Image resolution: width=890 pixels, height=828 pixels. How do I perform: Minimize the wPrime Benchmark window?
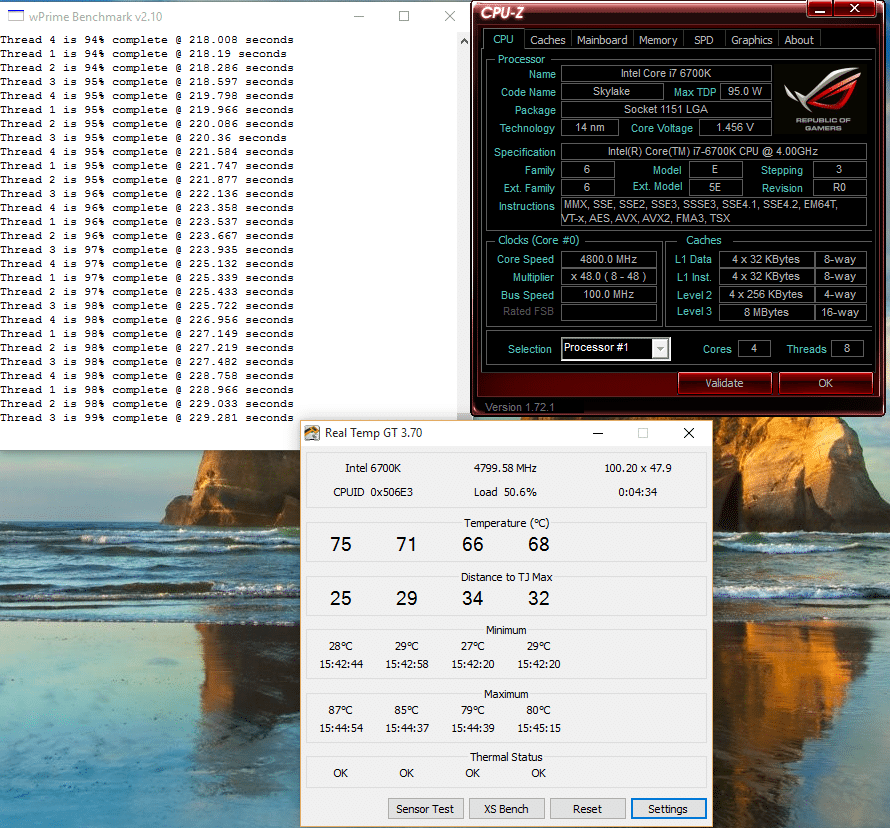pos(359,16)
